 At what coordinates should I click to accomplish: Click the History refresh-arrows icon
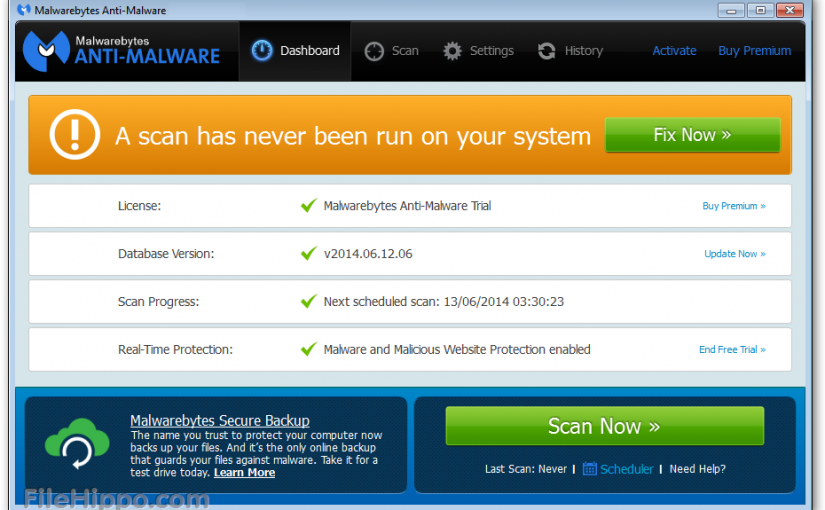[x=547, y=51]
